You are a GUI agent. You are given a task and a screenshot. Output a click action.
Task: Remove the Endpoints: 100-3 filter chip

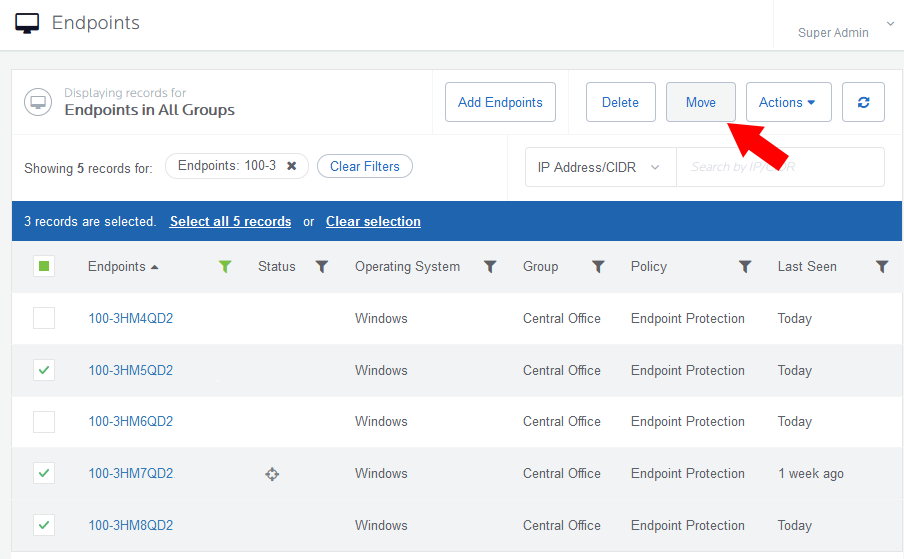tap(291, 166)
